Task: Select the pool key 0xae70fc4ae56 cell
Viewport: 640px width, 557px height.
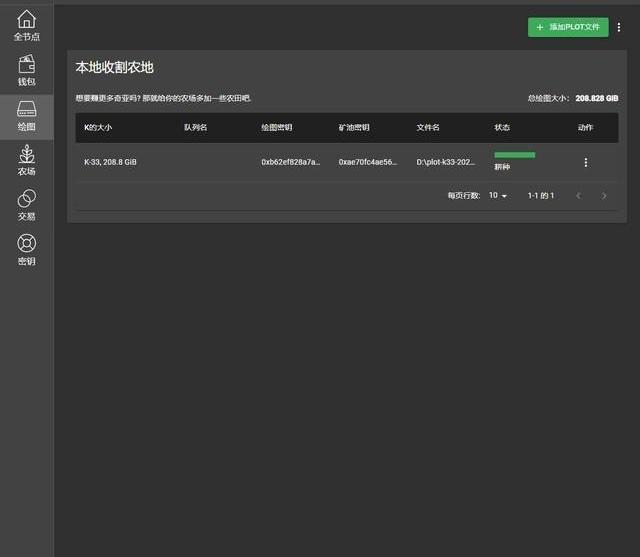Action: coord(367,162)
